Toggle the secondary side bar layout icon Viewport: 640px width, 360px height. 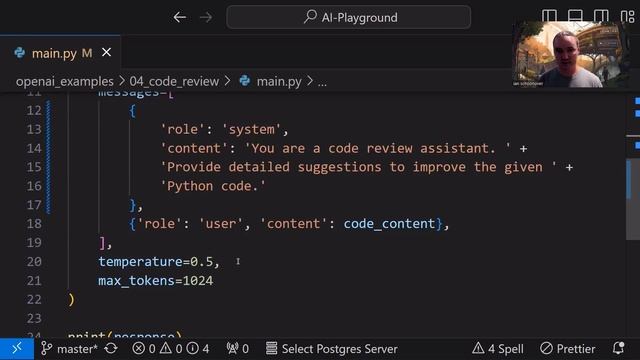click(x=601, y=16)
